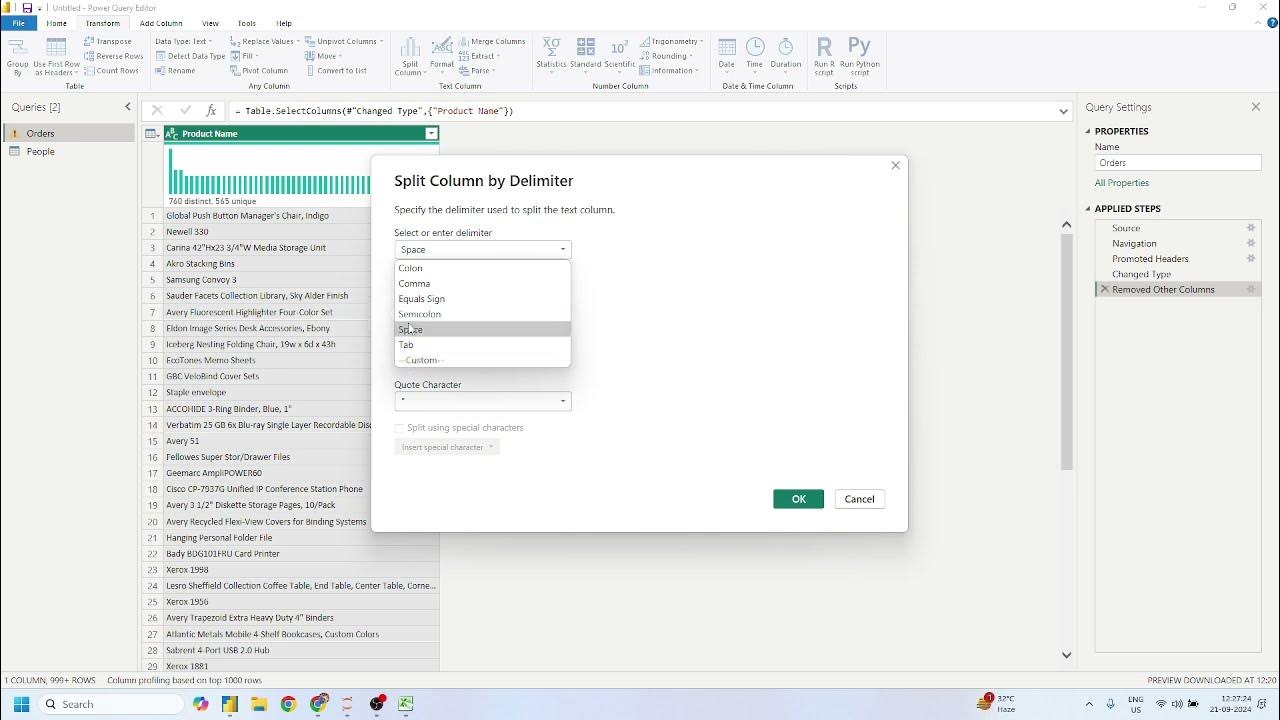Click Merge Columns in ribbon
1280x720 pixels.
pyautogui.click(x=492, y=41)
